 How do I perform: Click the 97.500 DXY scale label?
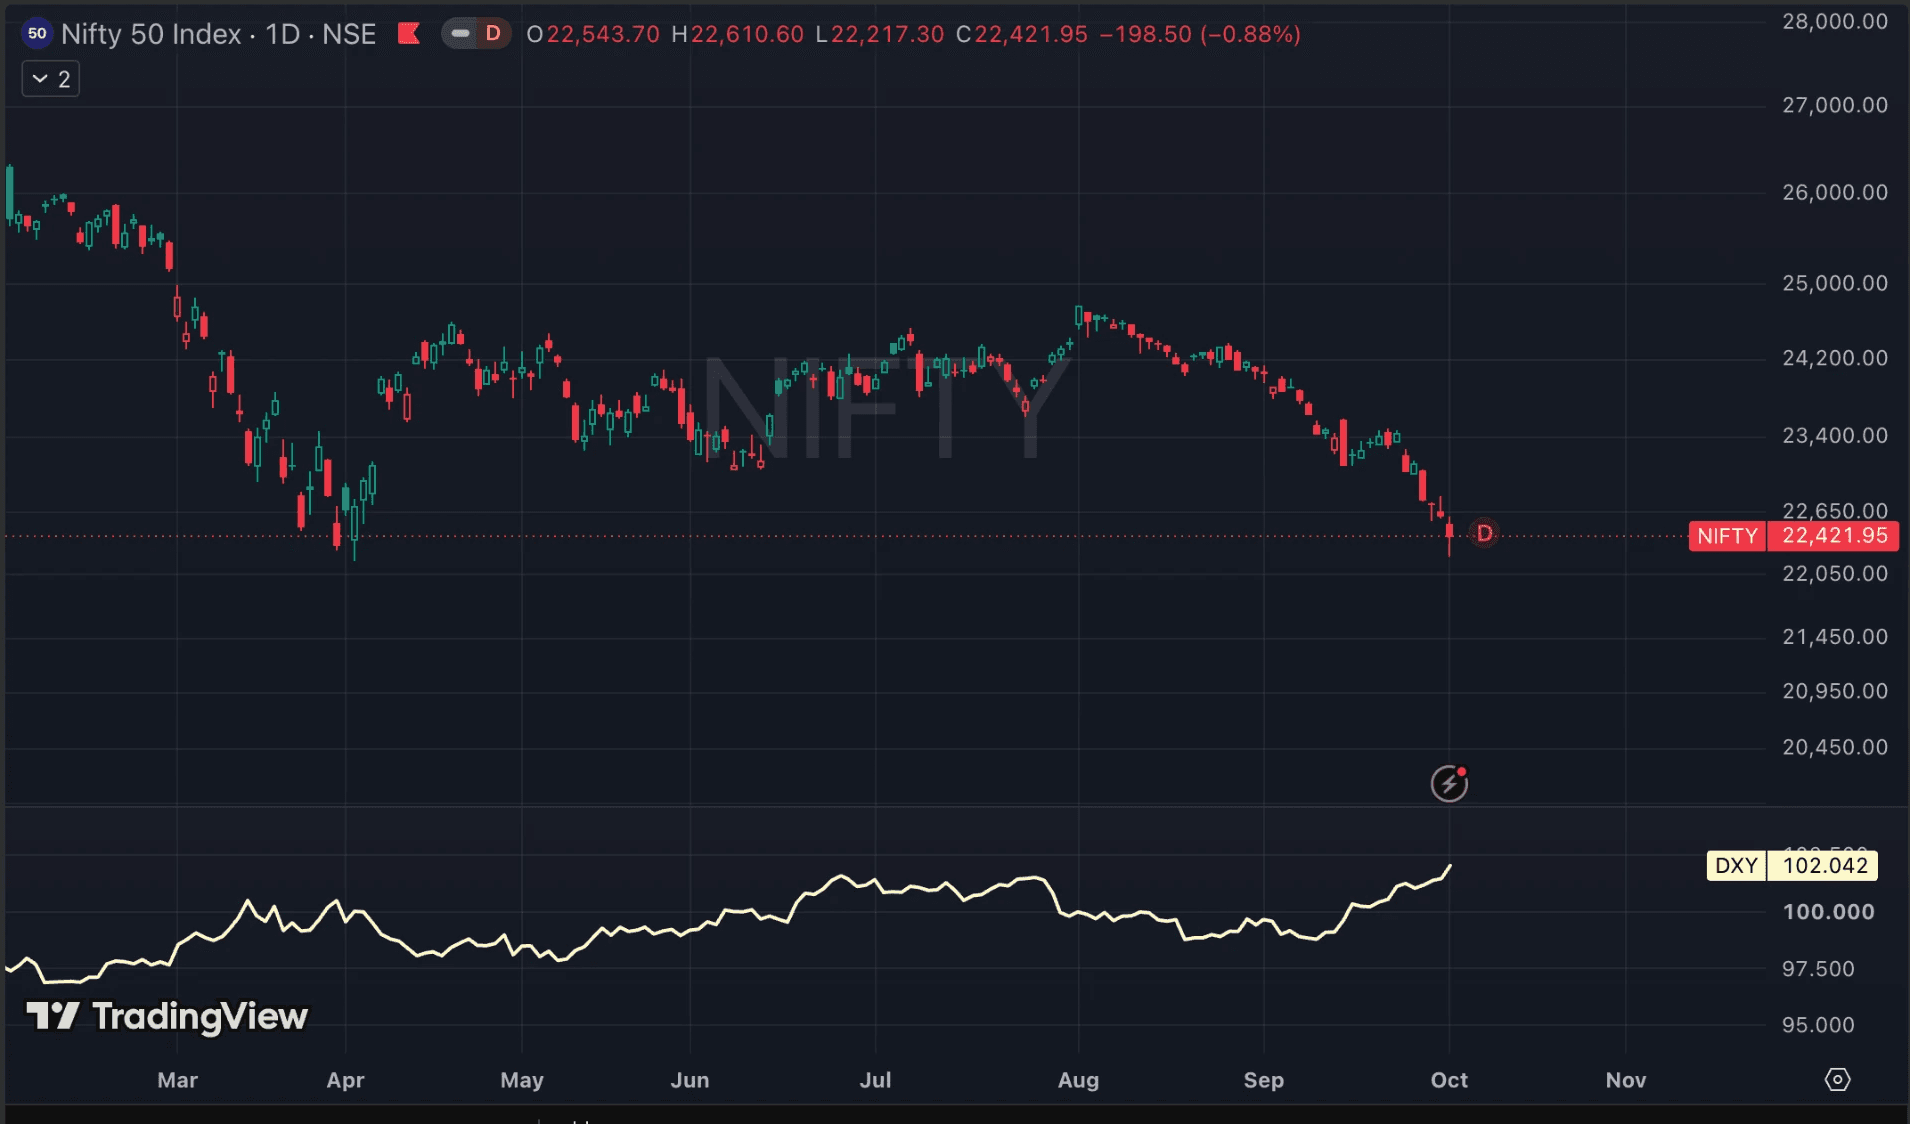[x=1818, y=969]
